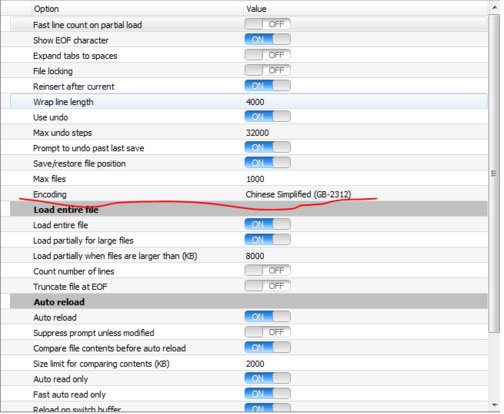
Task: Turn on File locking switch
Action: point(267,70)
